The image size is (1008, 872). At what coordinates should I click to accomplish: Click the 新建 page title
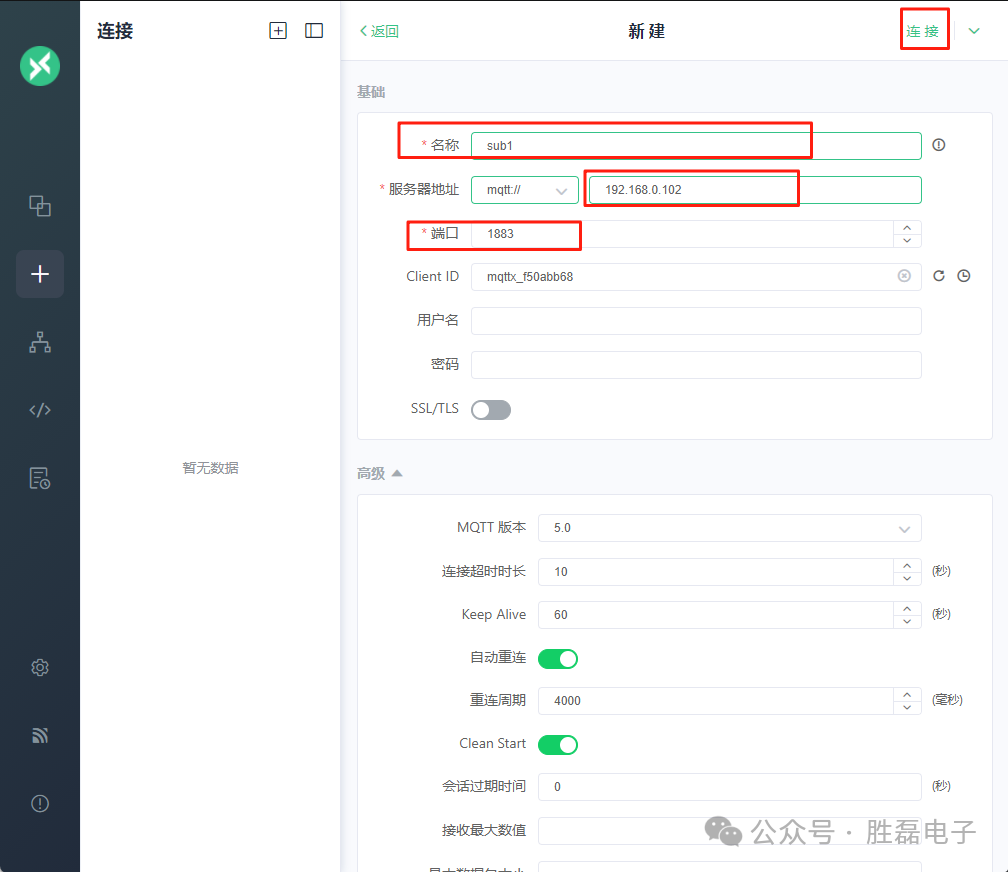[x=647, y=31]
